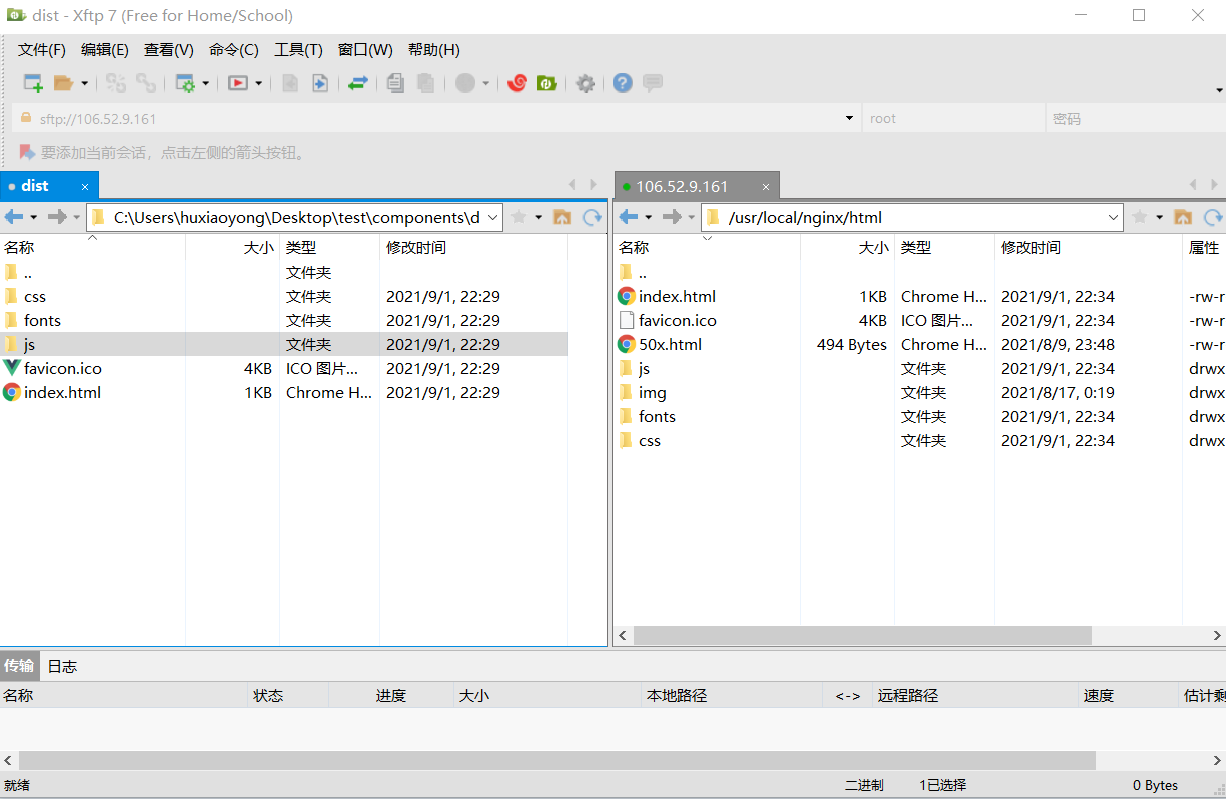
Task: Click the remote pane horizontal scrollbar
Action: (x=862, y=635)
